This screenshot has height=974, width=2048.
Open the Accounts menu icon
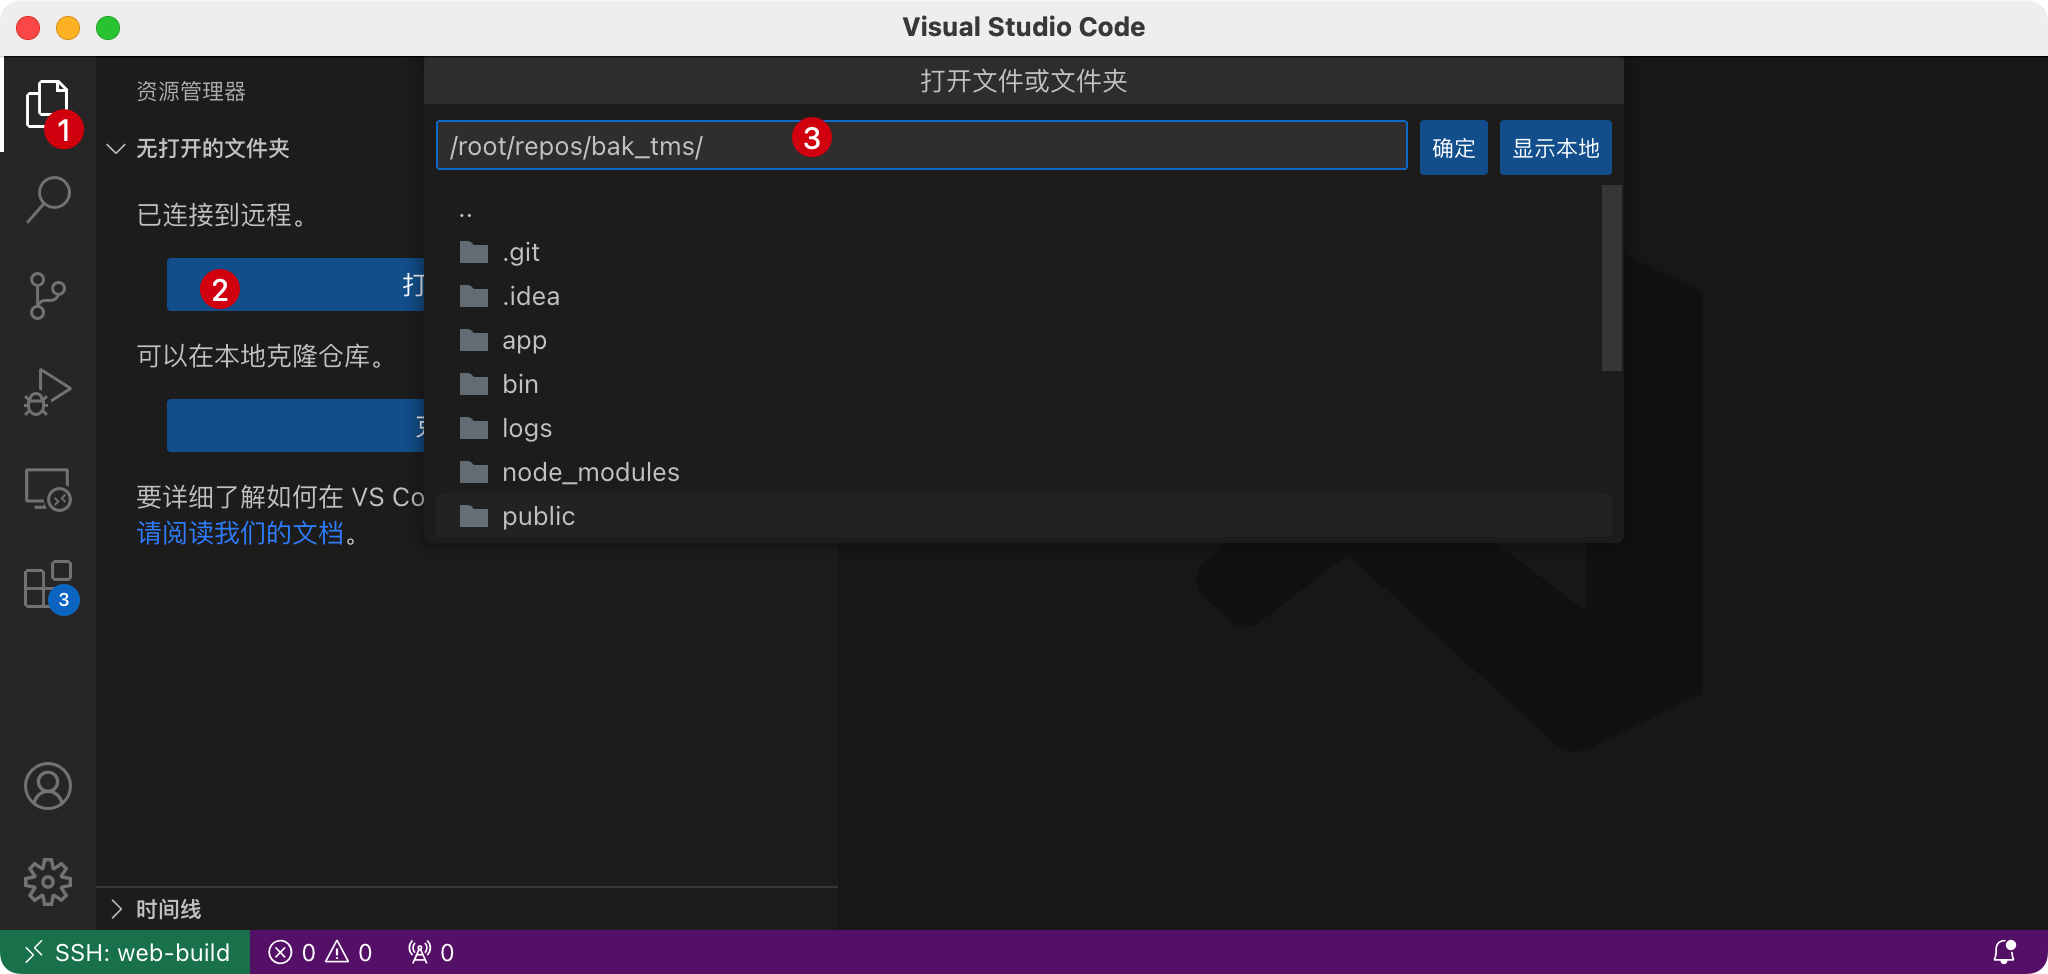point(47,786)
